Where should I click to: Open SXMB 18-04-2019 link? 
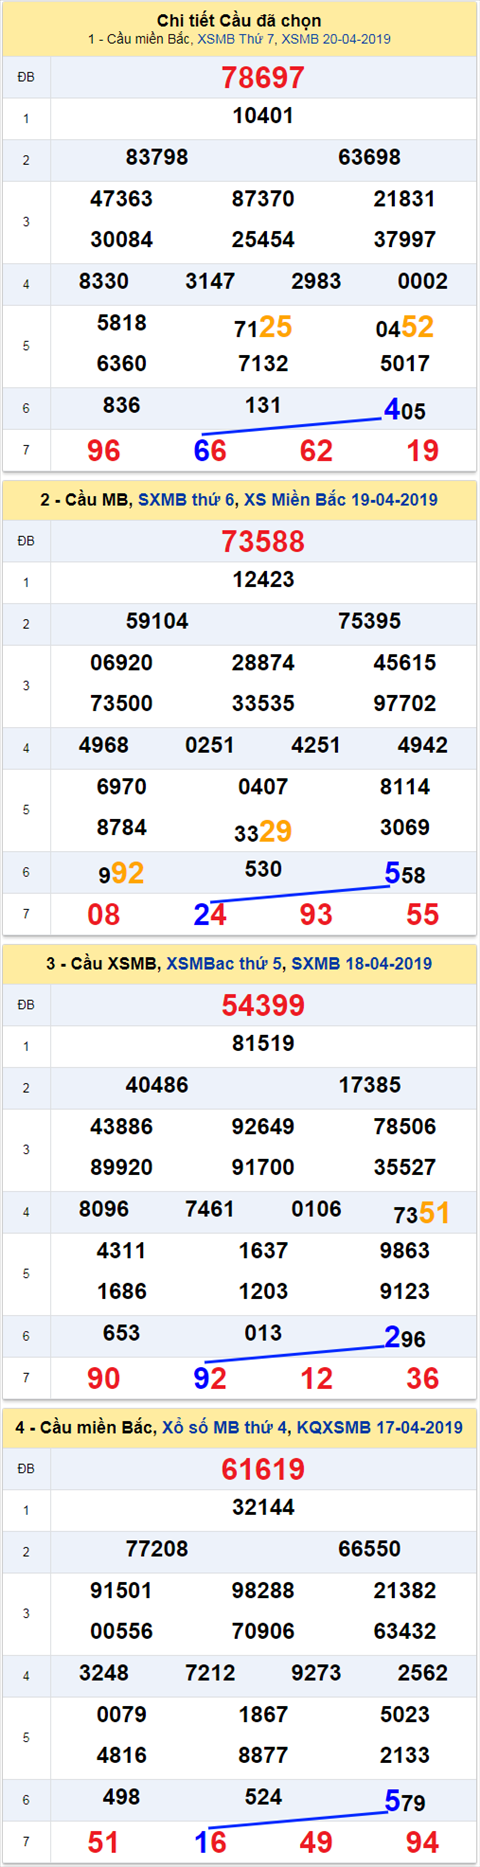point(362,963)
